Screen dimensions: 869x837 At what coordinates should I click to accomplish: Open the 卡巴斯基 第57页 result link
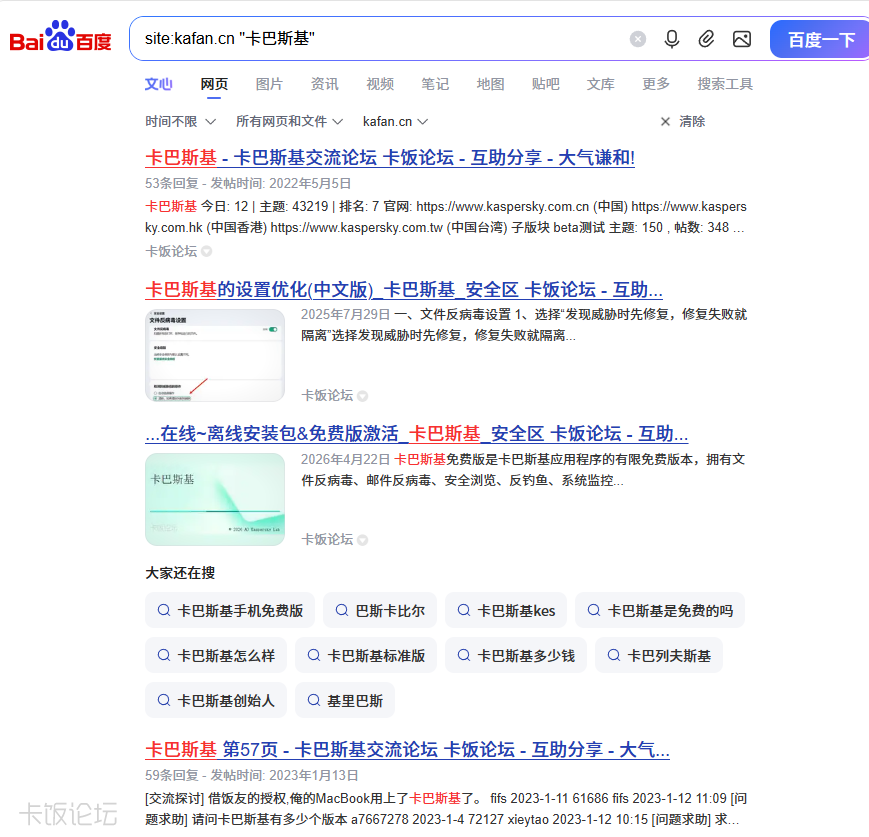click(x=407, y=749)
